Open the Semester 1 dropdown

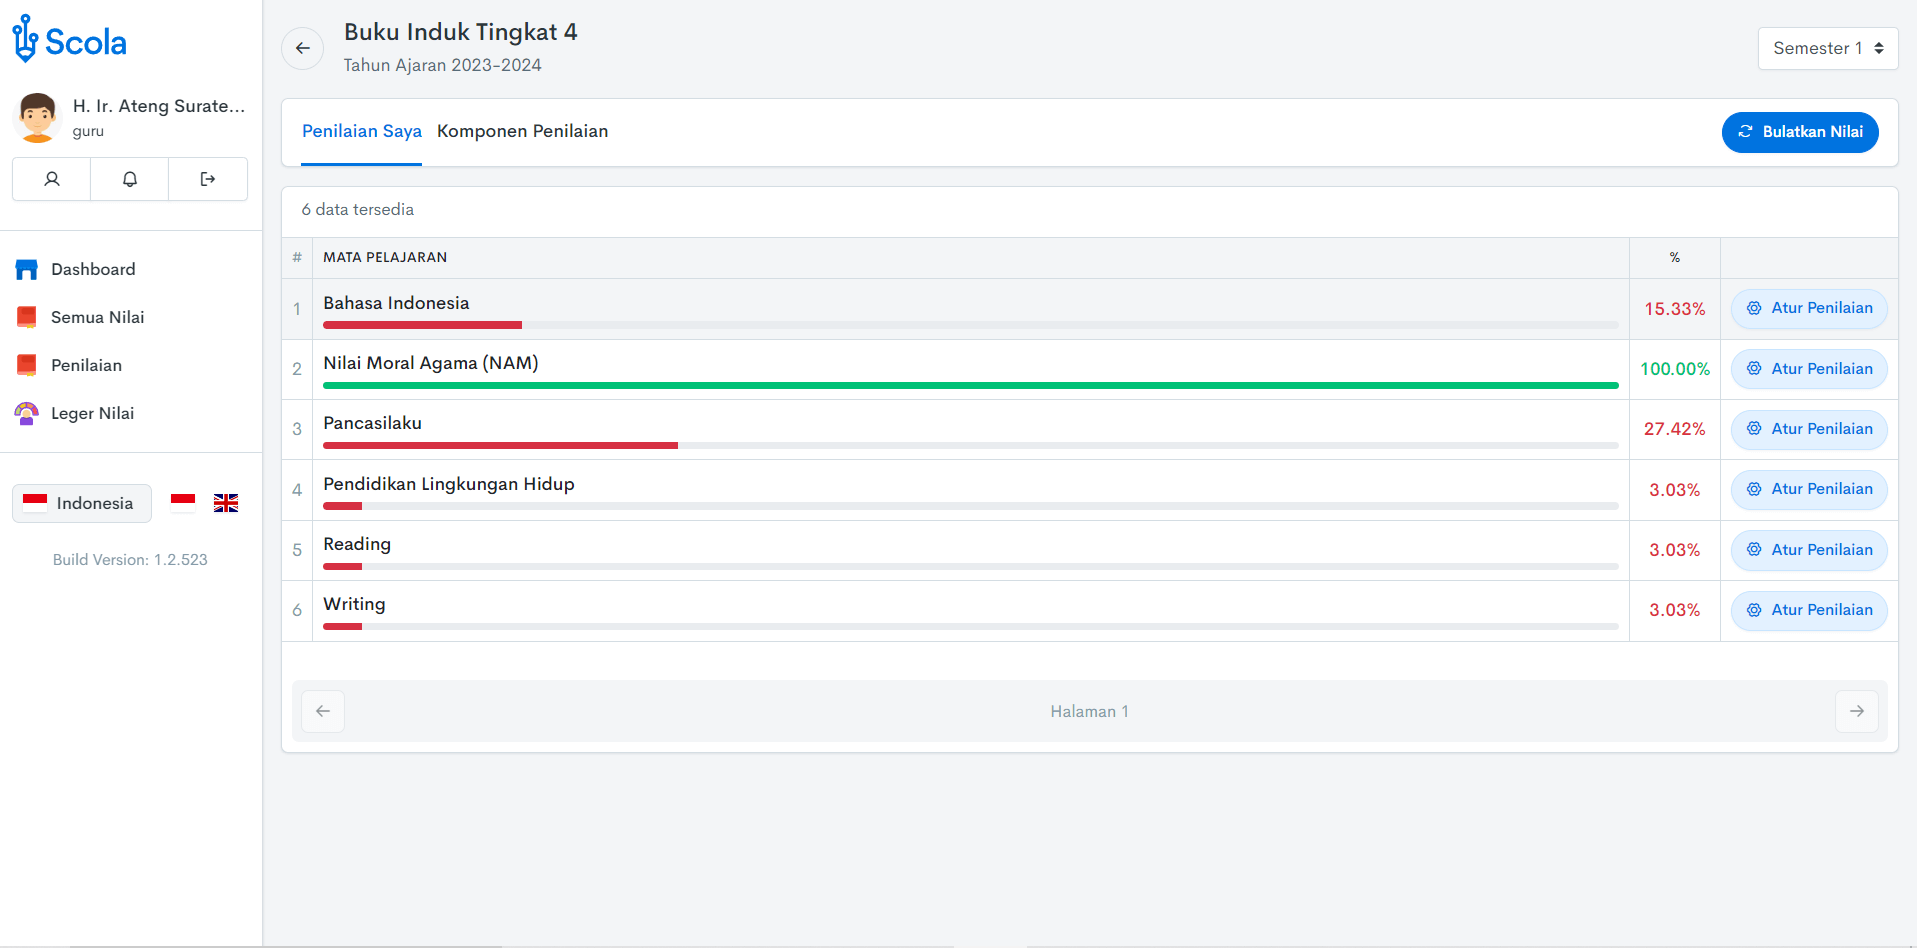pyautogui.click(x=1827, y=48)
